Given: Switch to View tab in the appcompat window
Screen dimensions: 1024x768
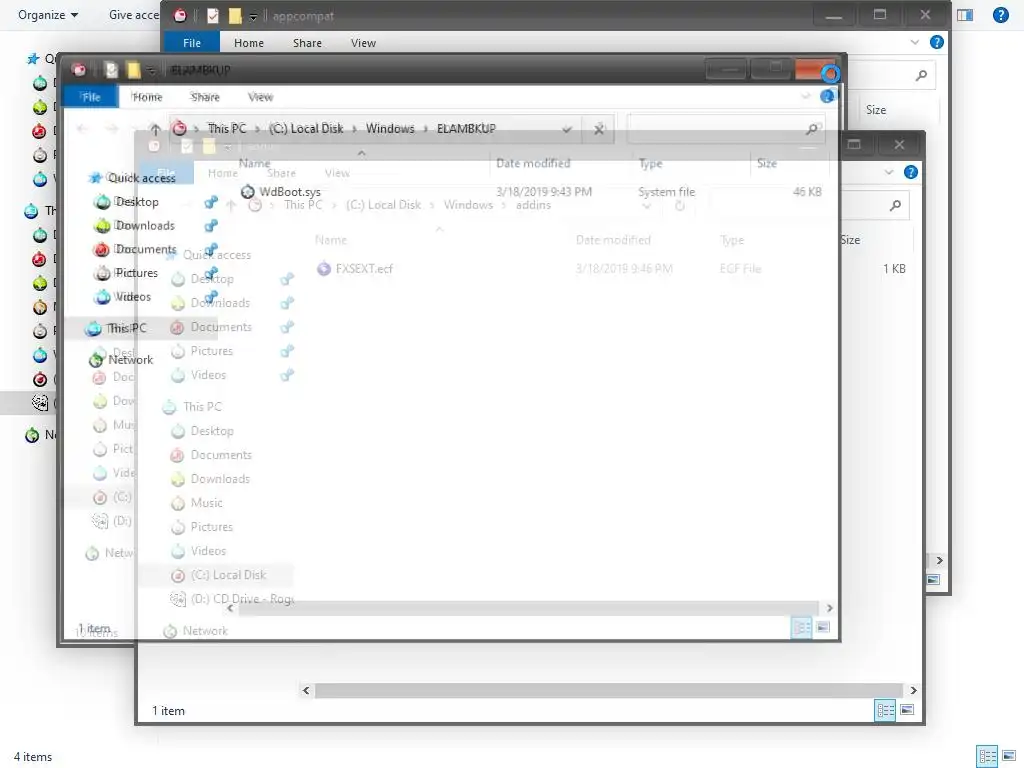Looking at the screenshot, I should coord(363,42).
